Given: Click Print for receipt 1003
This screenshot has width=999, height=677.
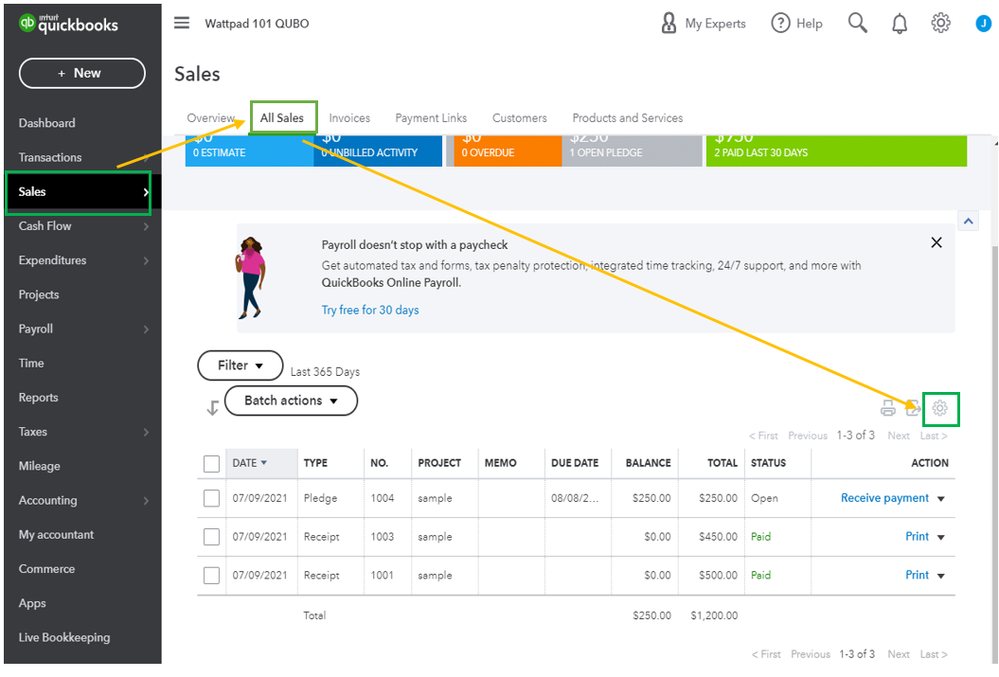Looking at the screenshot, I should tap(917, 536).
